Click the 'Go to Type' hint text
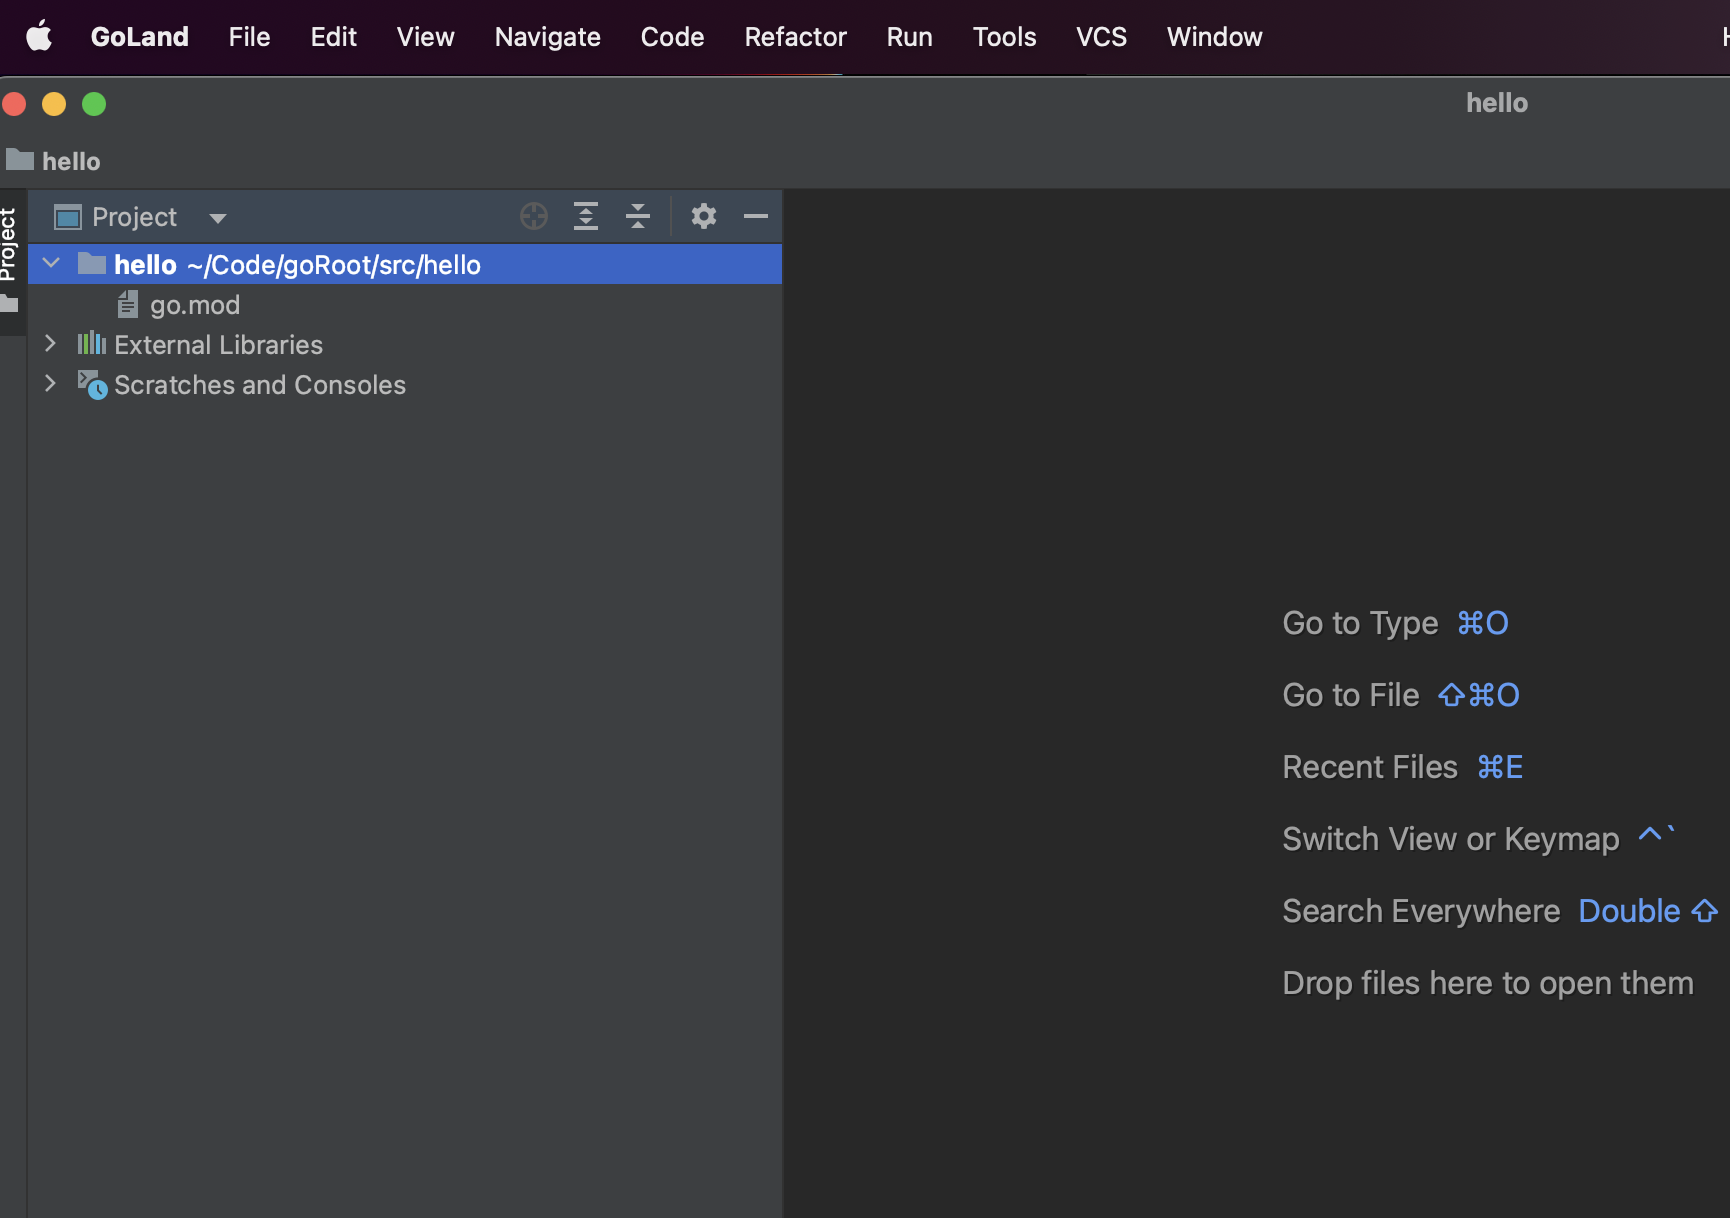Viewport: 1730px width, 1218px height. click(1360, 623)
